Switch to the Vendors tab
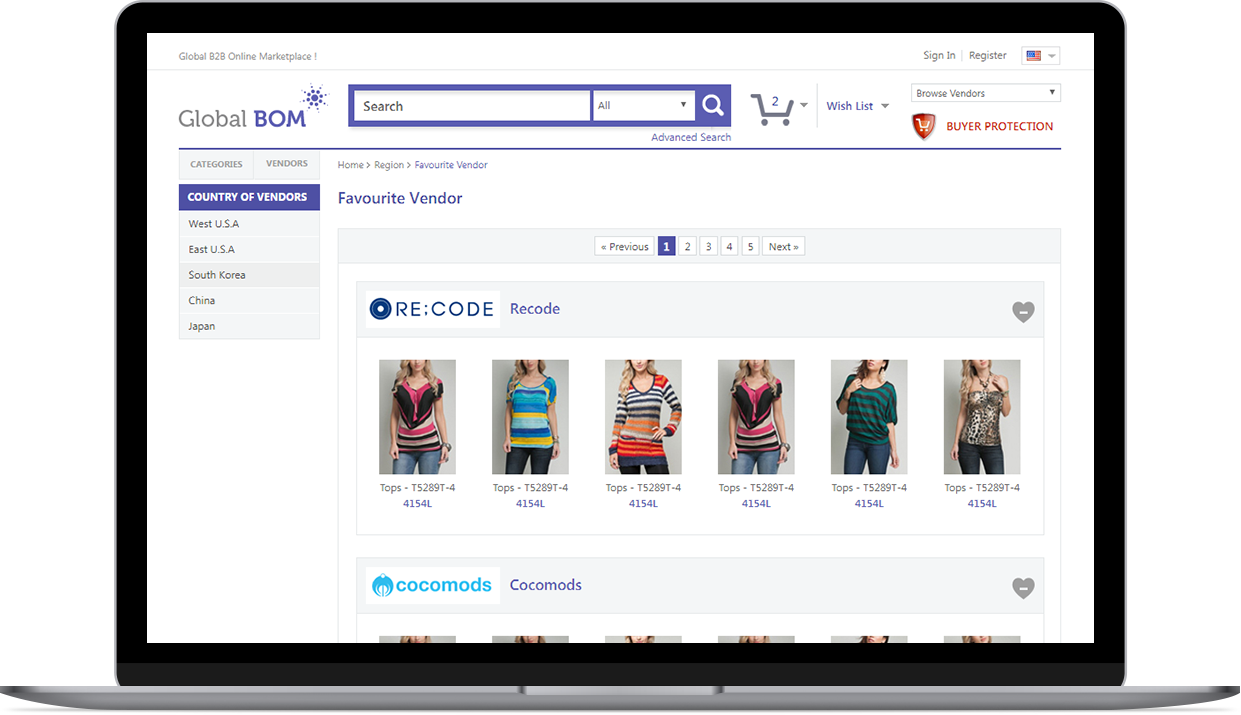 point(287,164)
